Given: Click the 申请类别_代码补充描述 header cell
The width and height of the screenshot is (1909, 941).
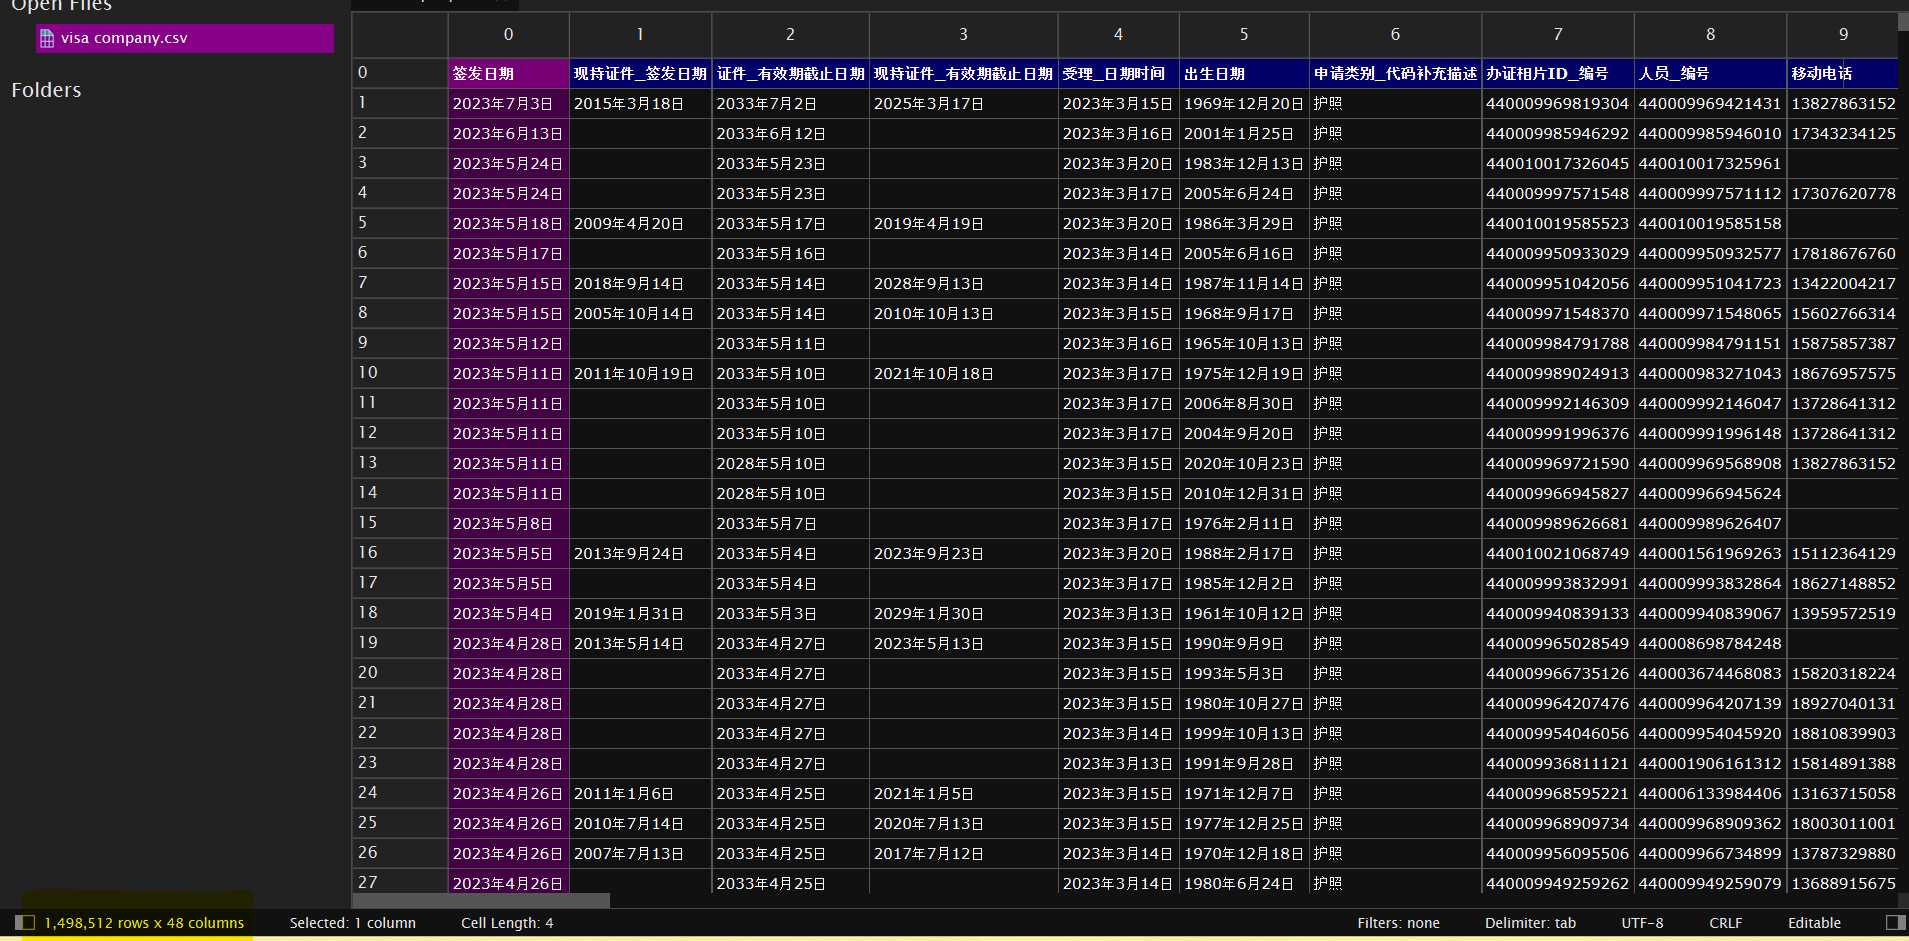Looking at the screenshot, I should point(1395,73).
